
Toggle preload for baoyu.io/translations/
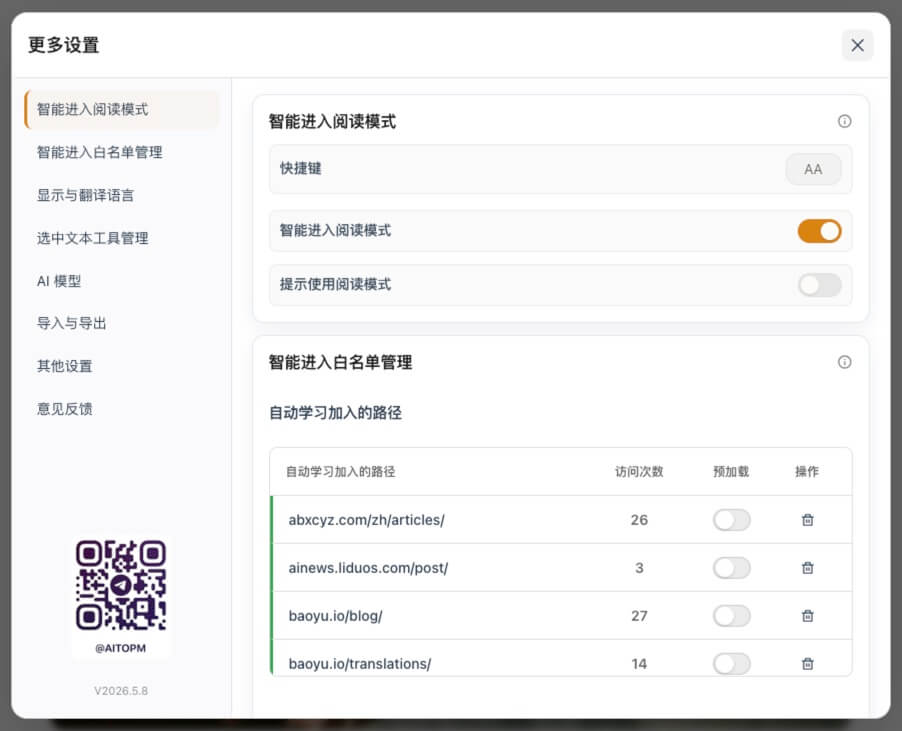click(x=731, y=664)
